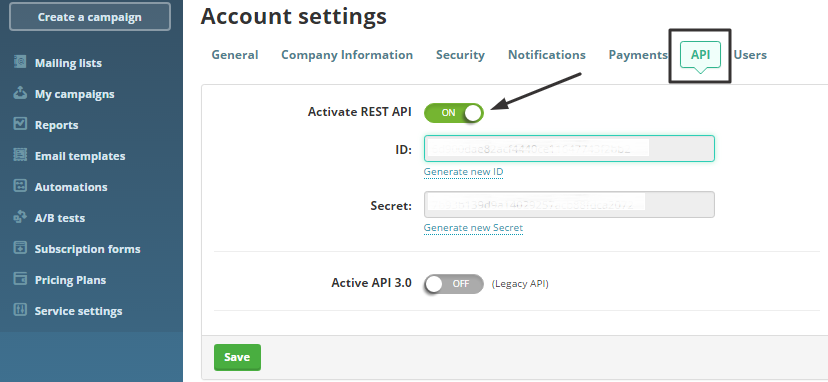Screen dimensions: 828x382
Task: Click the Generate new ID link
Action: (x=463, y=172)
